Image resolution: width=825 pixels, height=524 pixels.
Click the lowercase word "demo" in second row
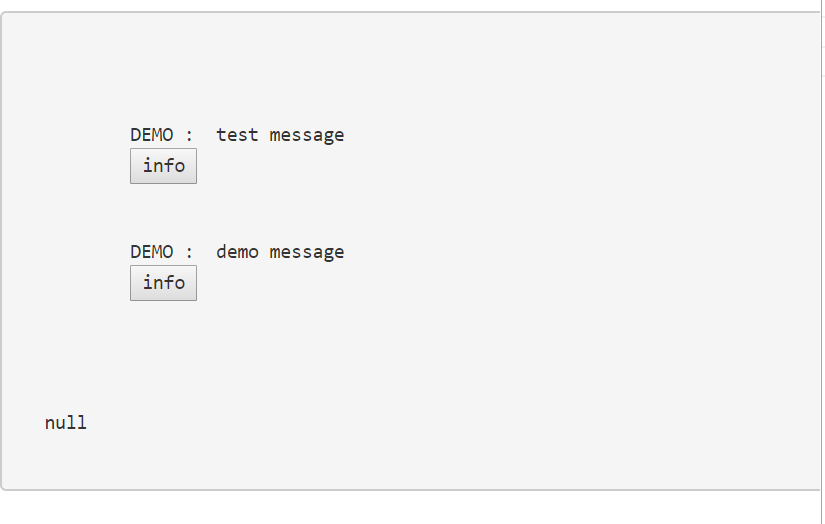click(237, 252)
